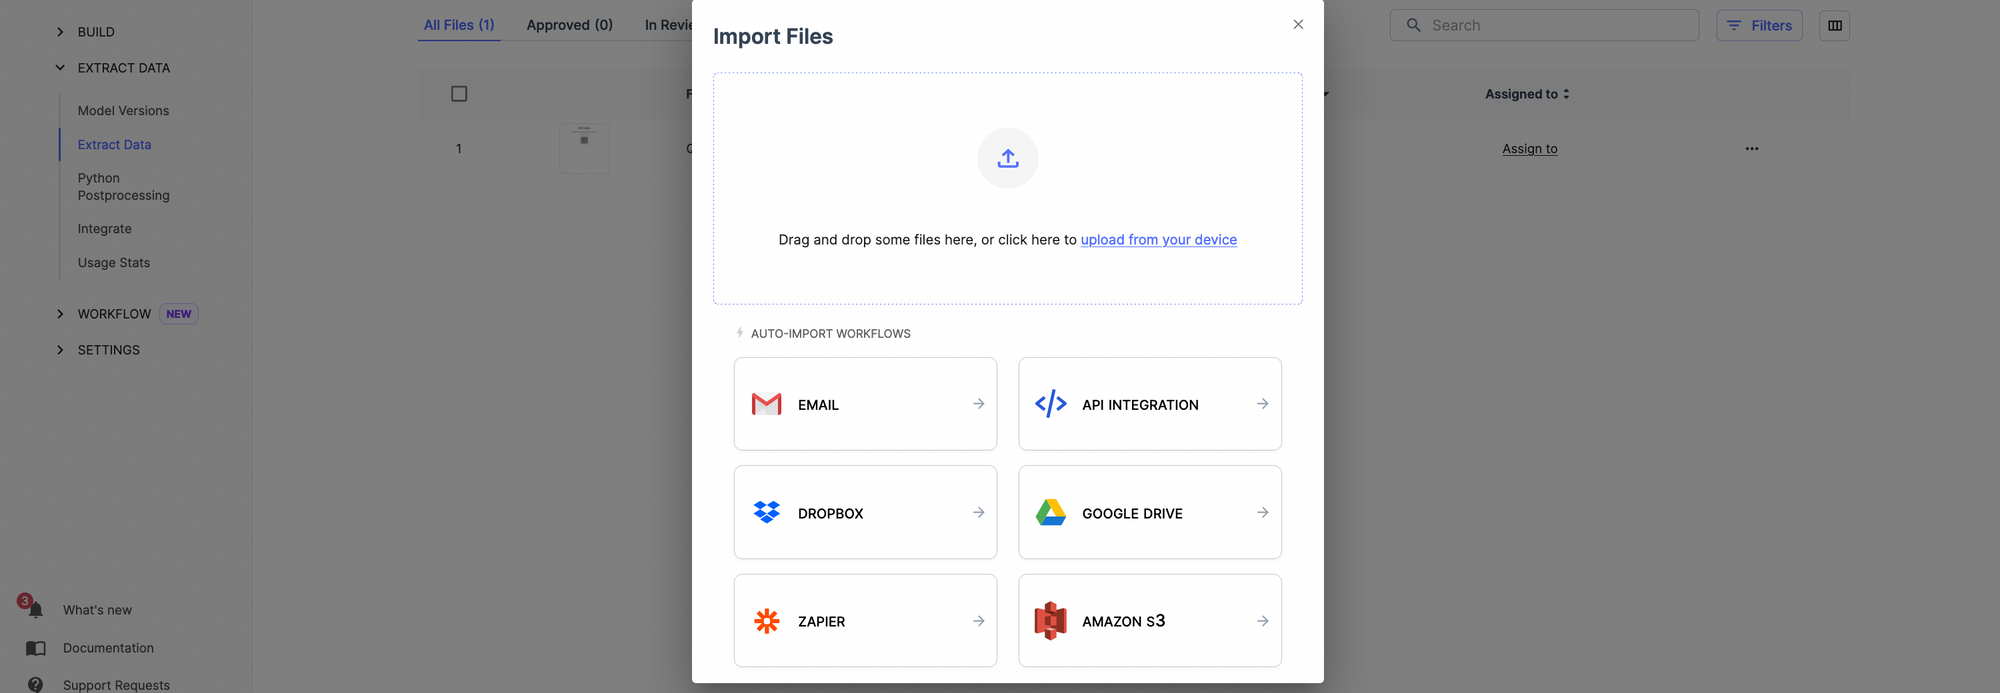The image size is (2000, 693).
Task: Import files from Google Drive
Action: point(1149,512)
